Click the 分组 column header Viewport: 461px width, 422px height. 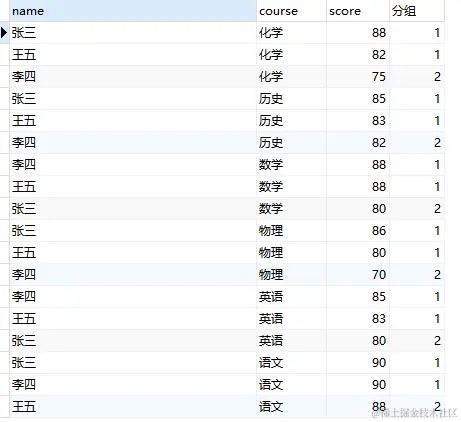[417, 11]
